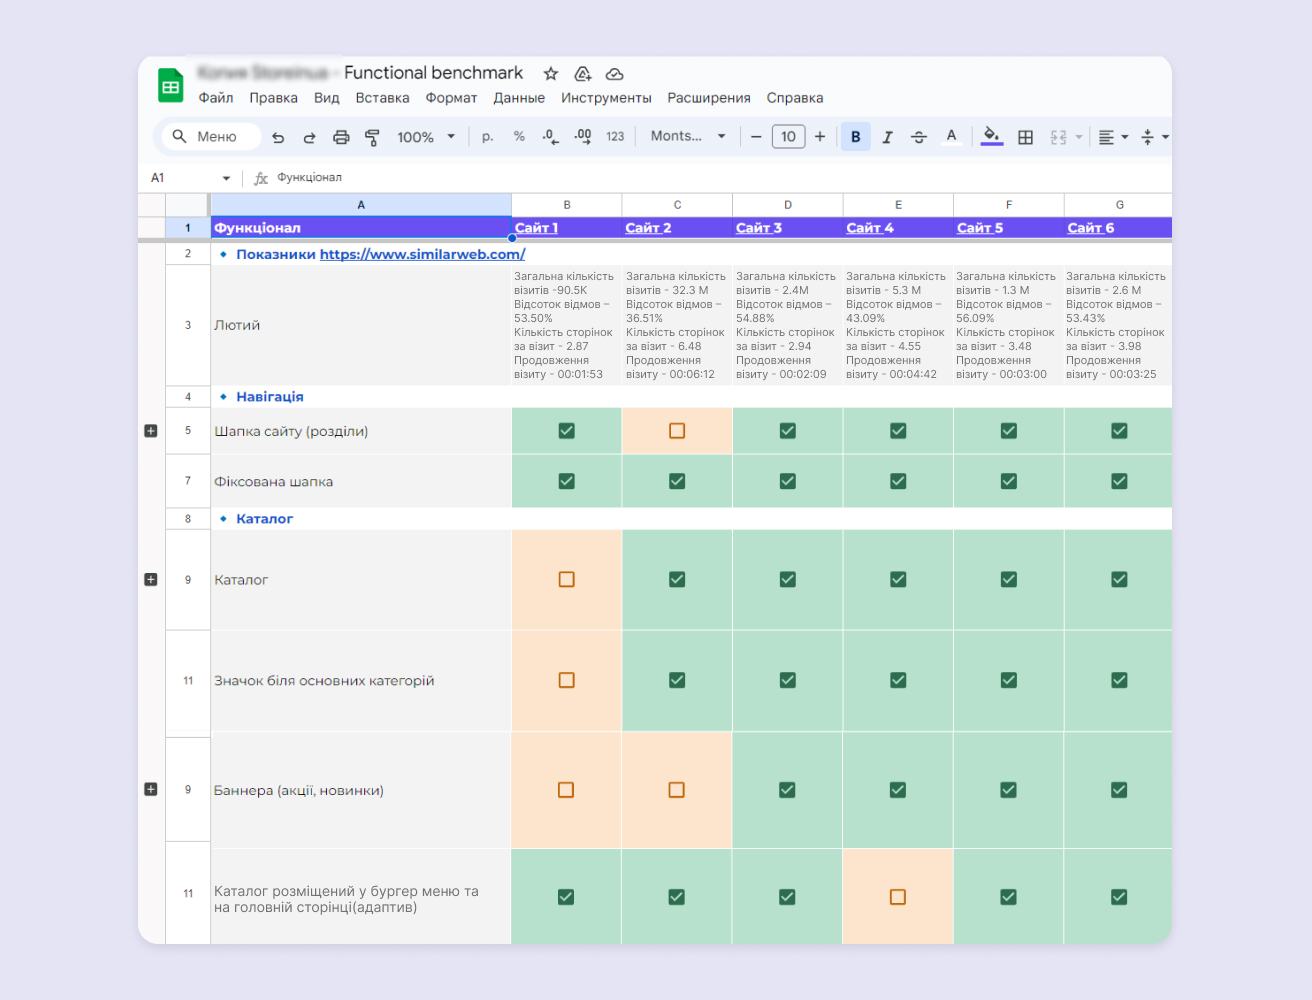Open the Данные menu
The height and width of the screenshot is (1000, 1312).
click(519, 98)
